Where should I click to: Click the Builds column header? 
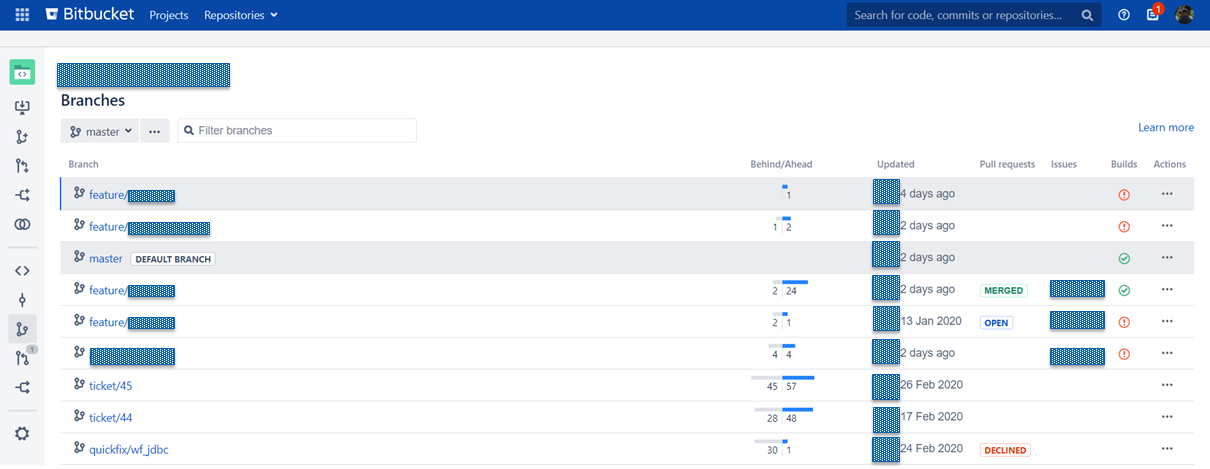(x=1124, y=164)
